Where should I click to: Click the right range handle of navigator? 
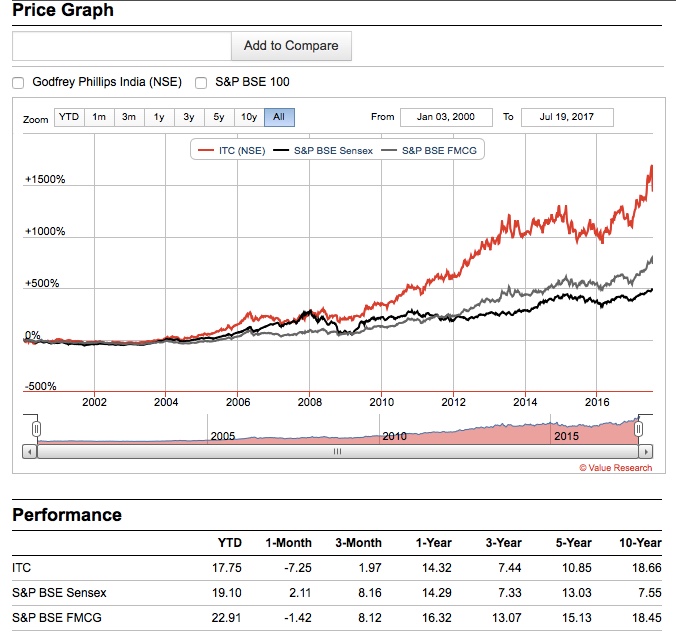tap(639, 429)
